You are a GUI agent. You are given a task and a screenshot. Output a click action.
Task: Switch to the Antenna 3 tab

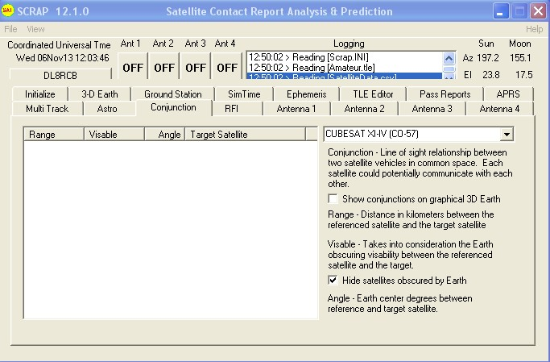(432, 109)
